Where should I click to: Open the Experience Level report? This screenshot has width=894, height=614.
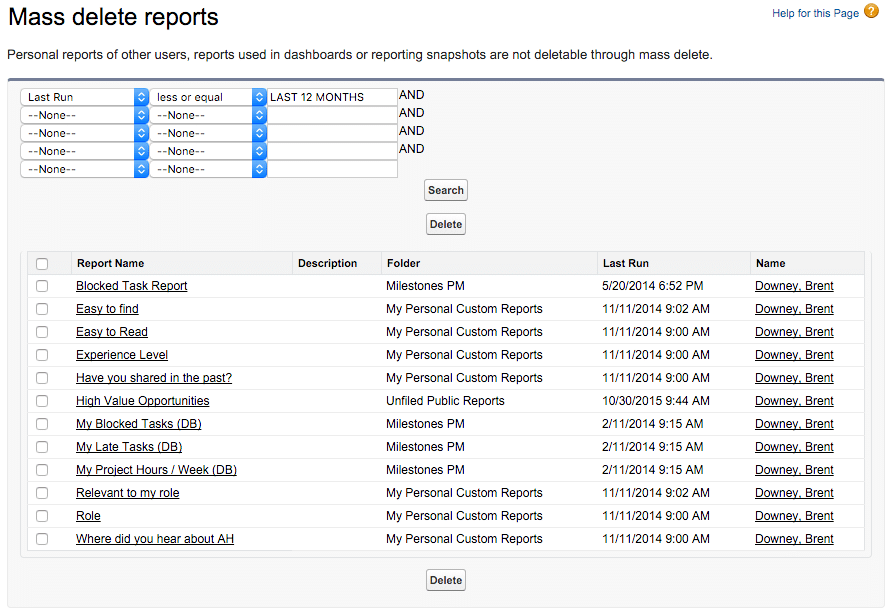[121, 354]
